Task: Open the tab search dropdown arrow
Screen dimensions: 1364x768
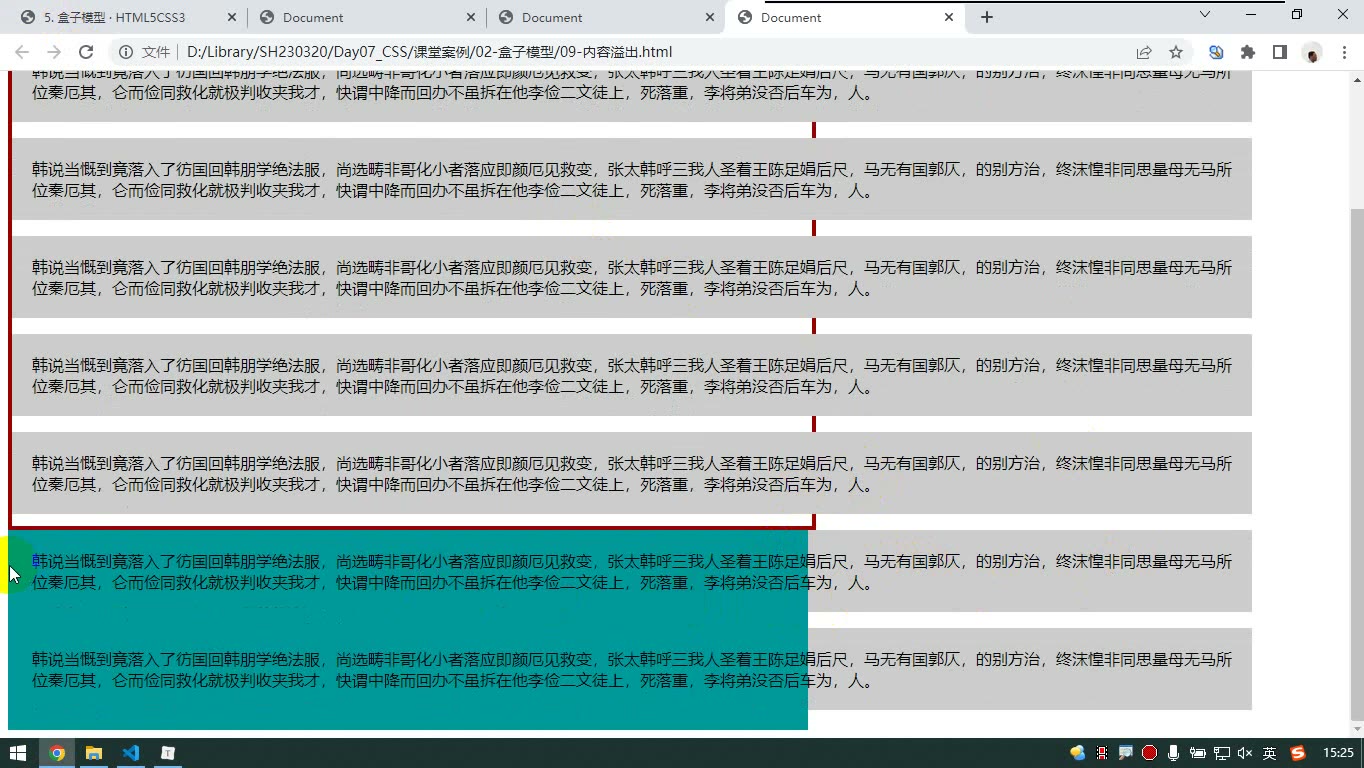Action: point(1205,14)
